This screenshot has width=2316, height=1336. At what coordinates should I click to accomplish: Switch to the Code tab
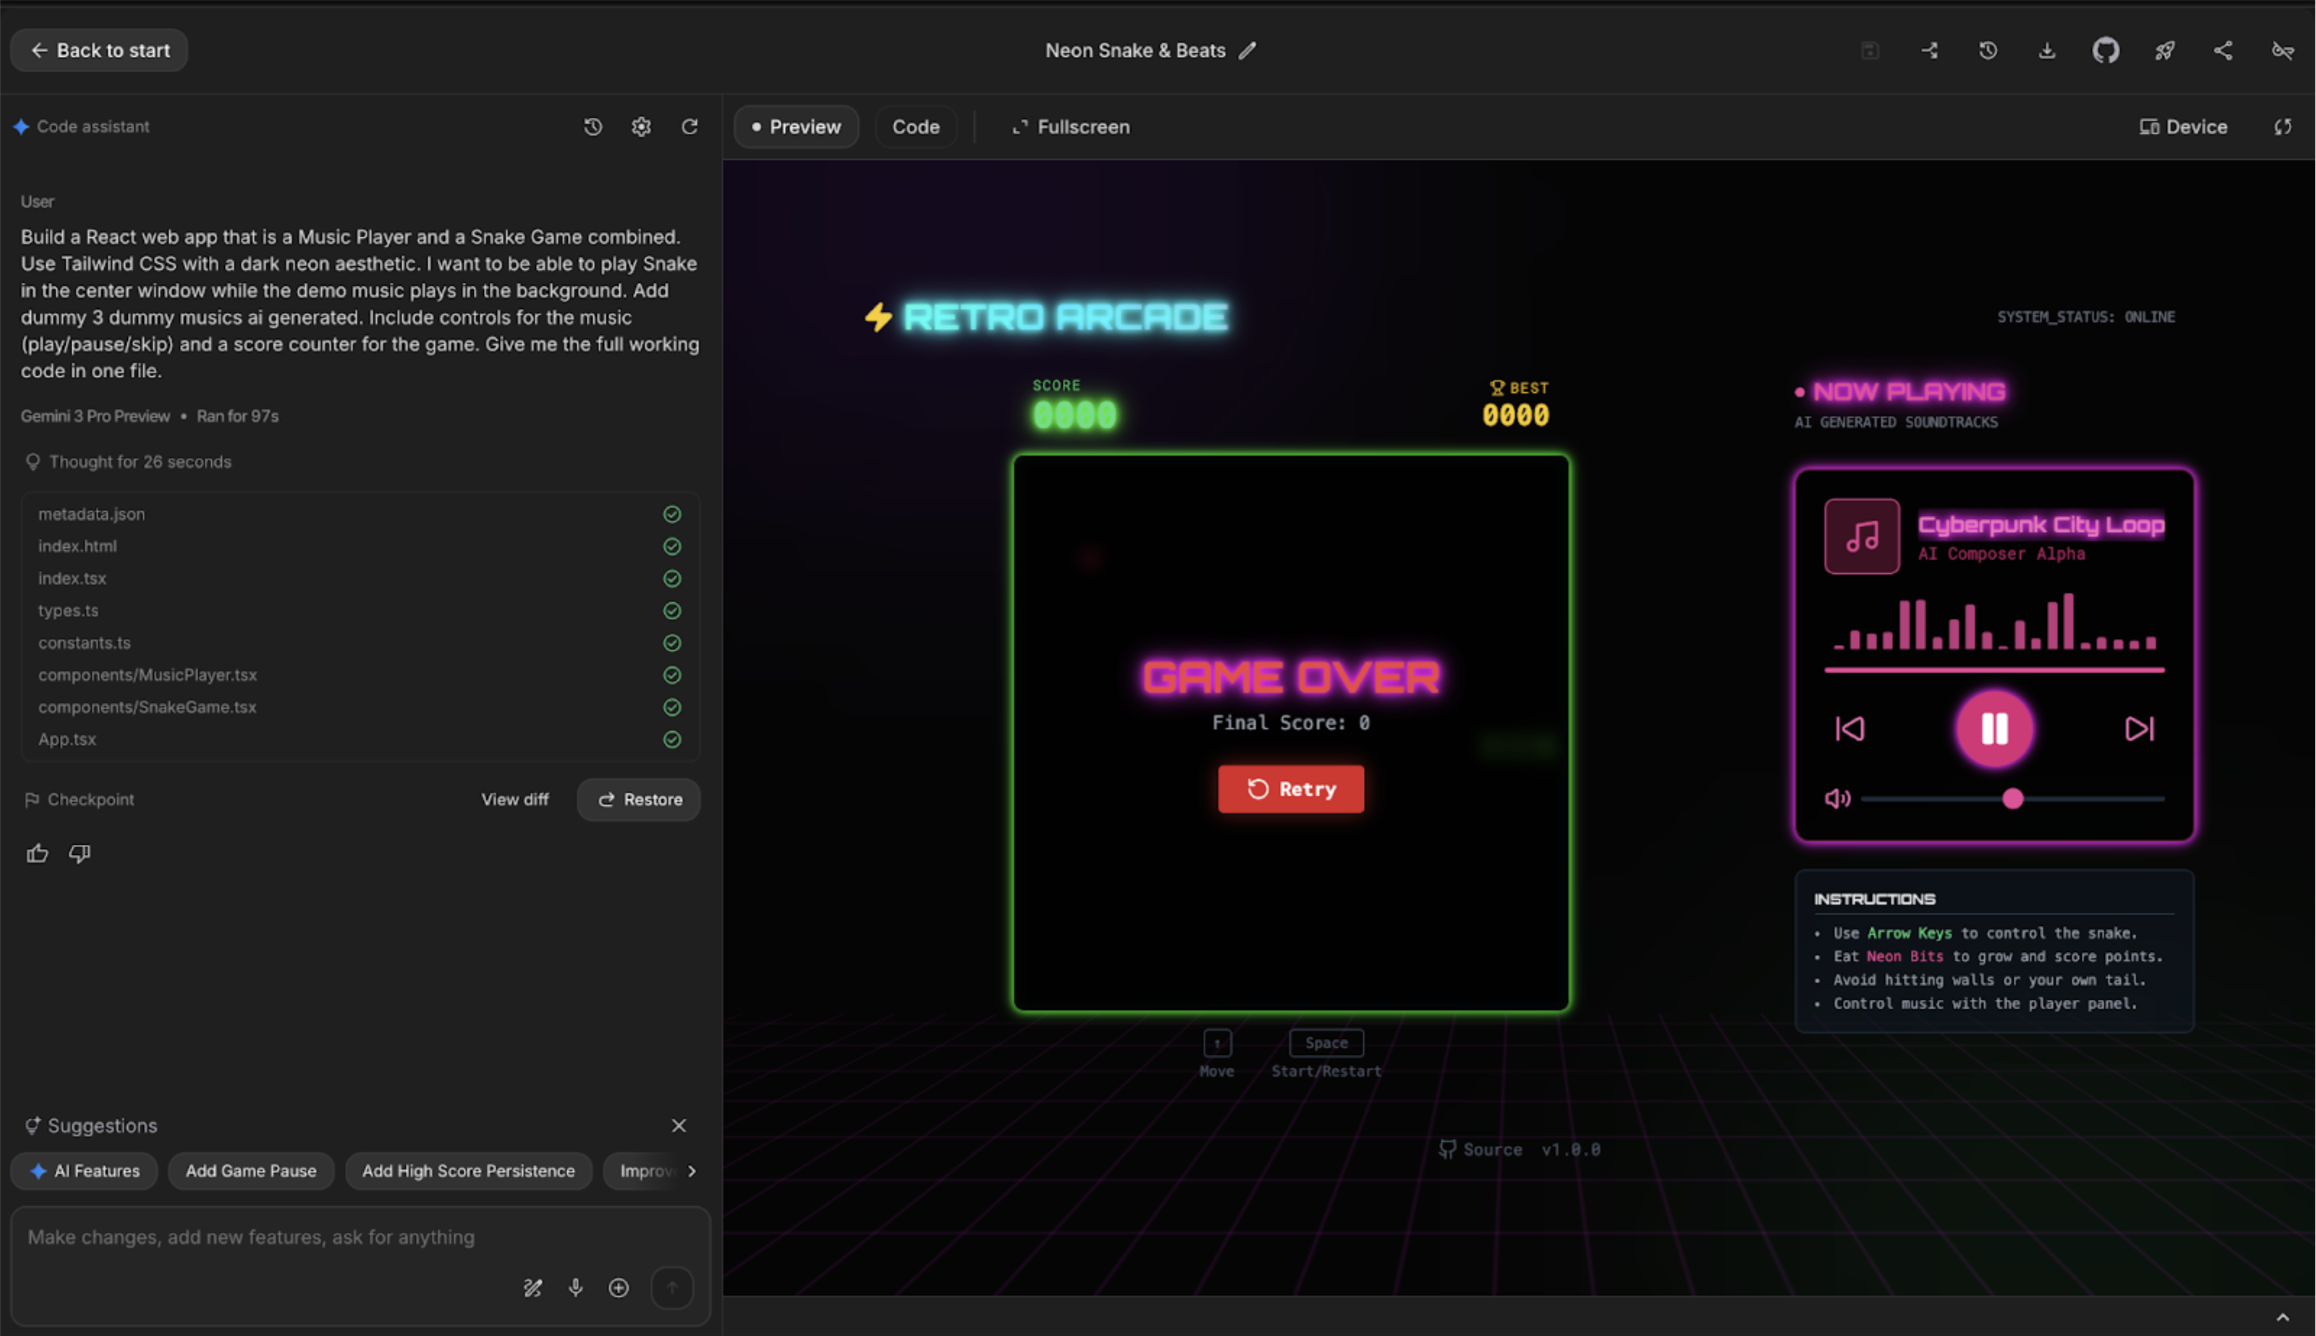(915, 127)
